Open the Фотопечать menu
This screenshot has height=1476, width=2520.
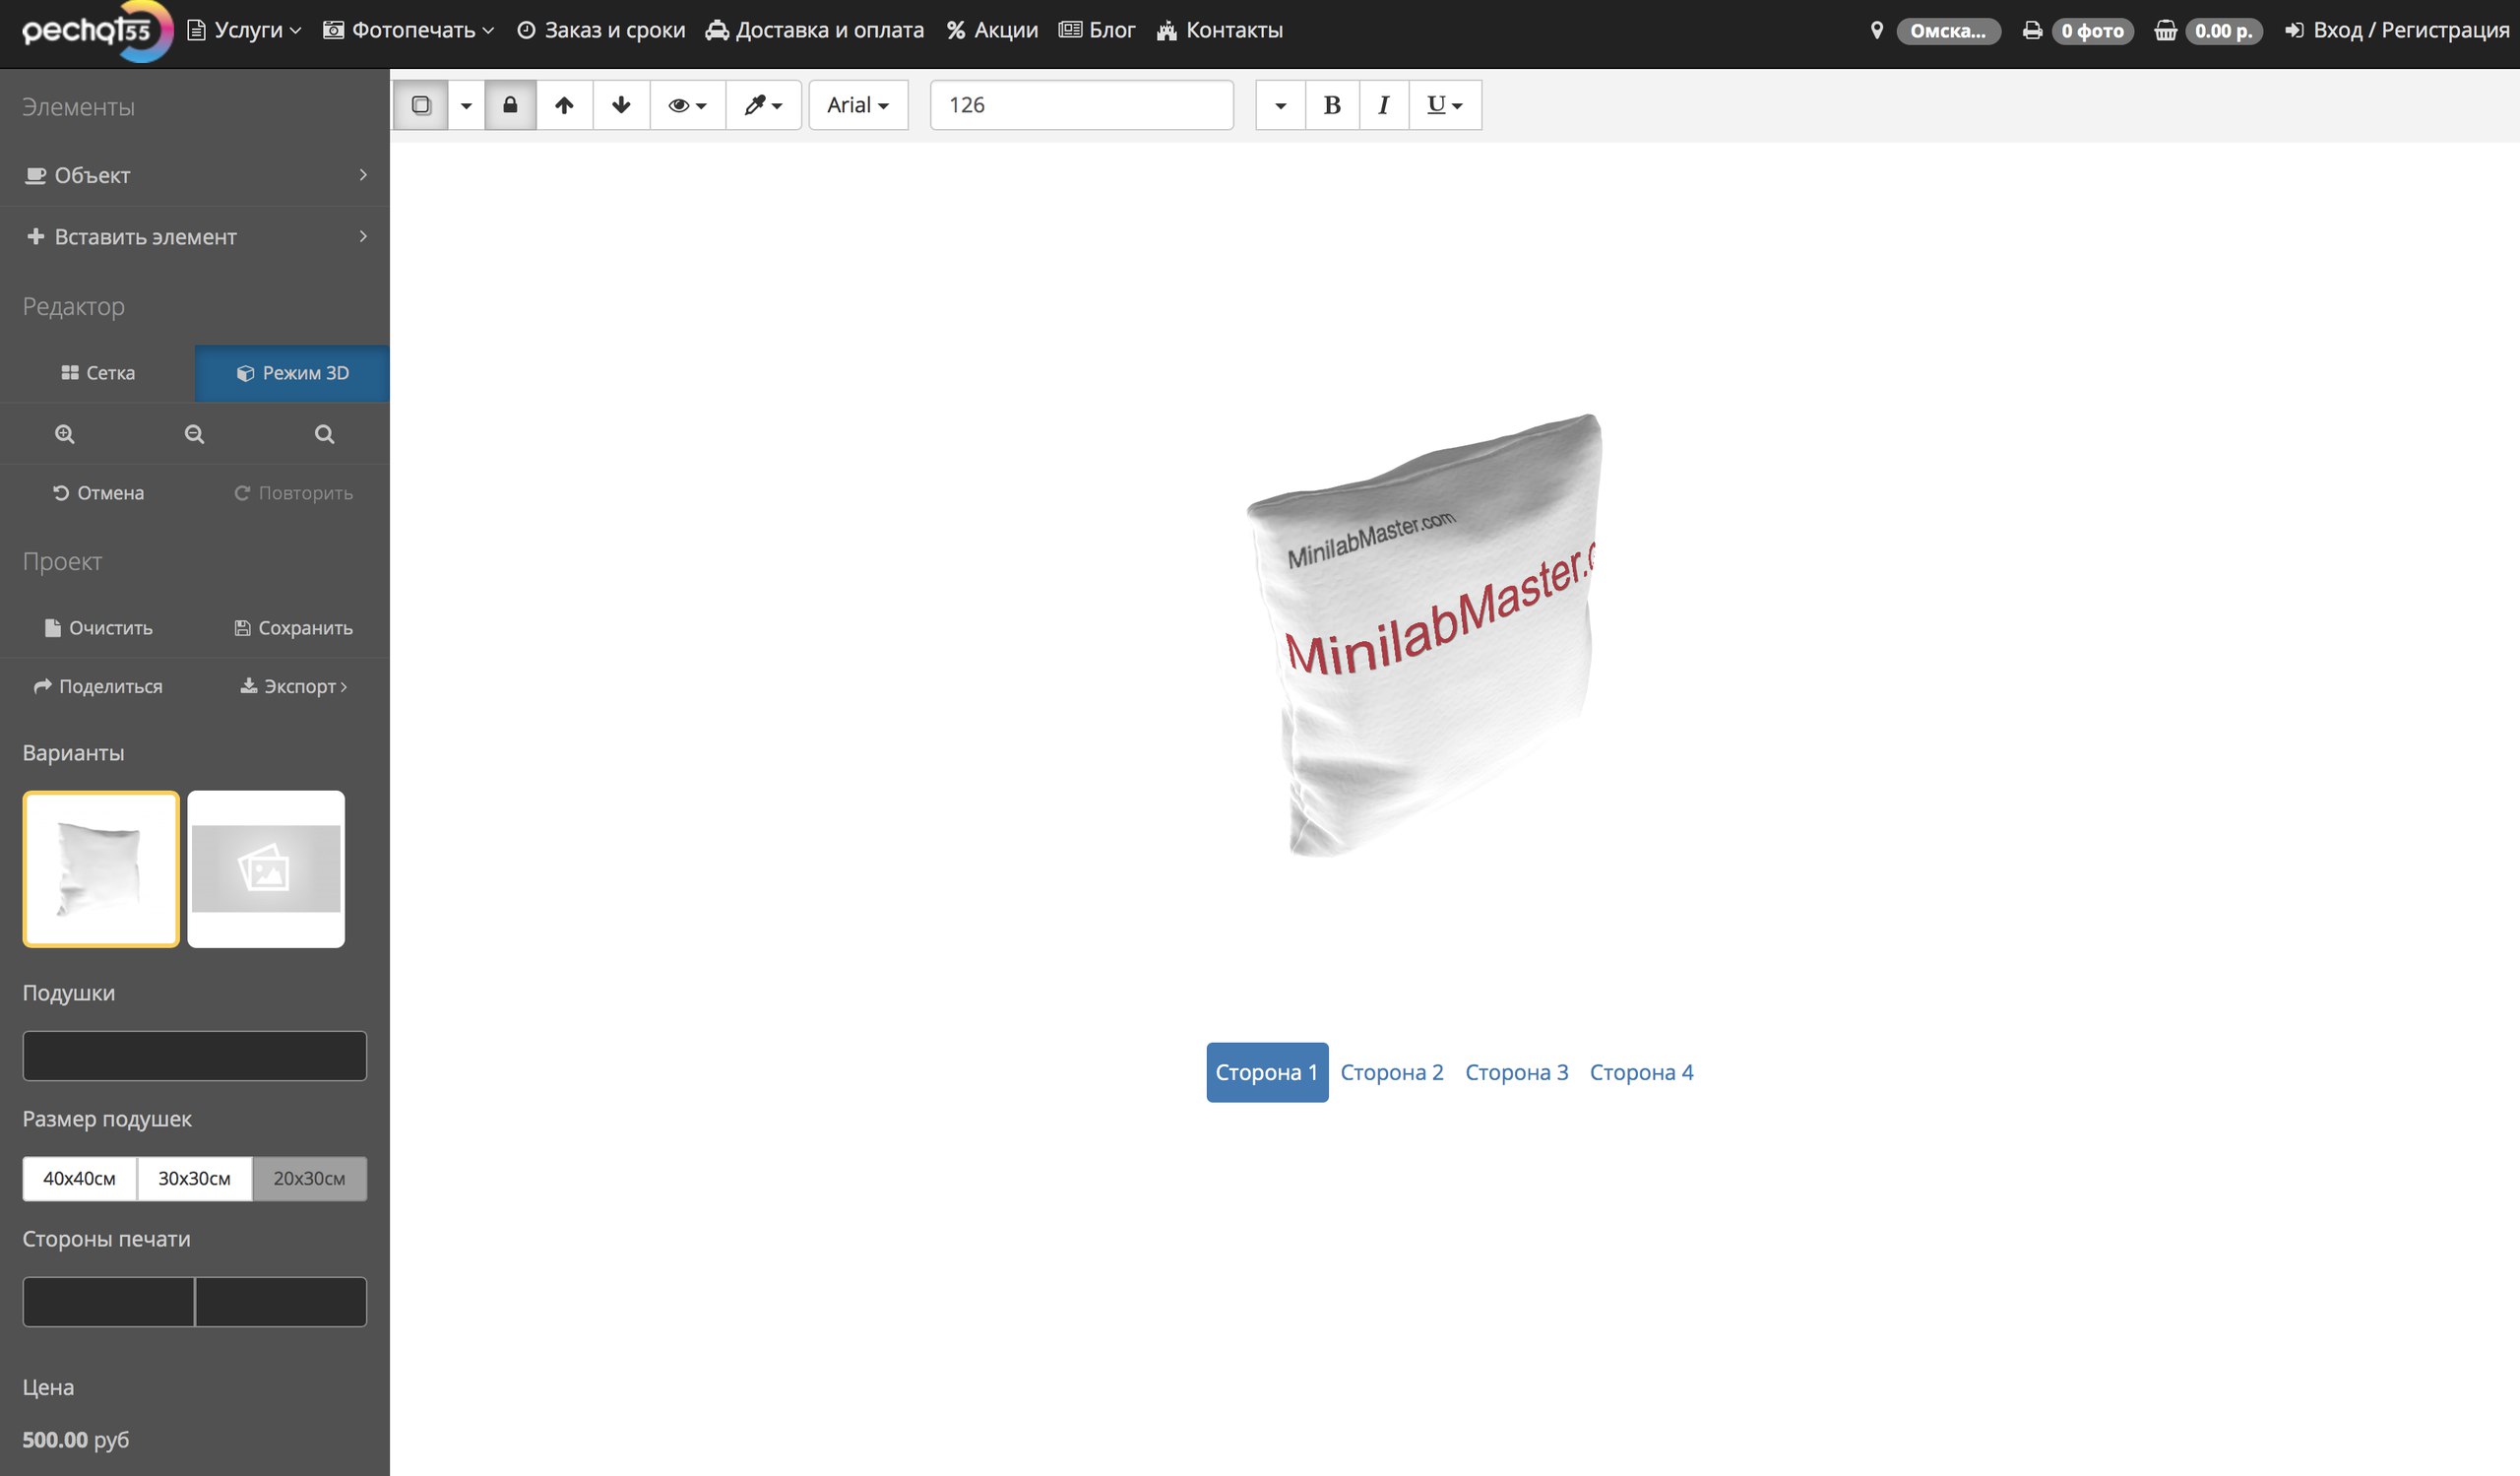[408, 30]
